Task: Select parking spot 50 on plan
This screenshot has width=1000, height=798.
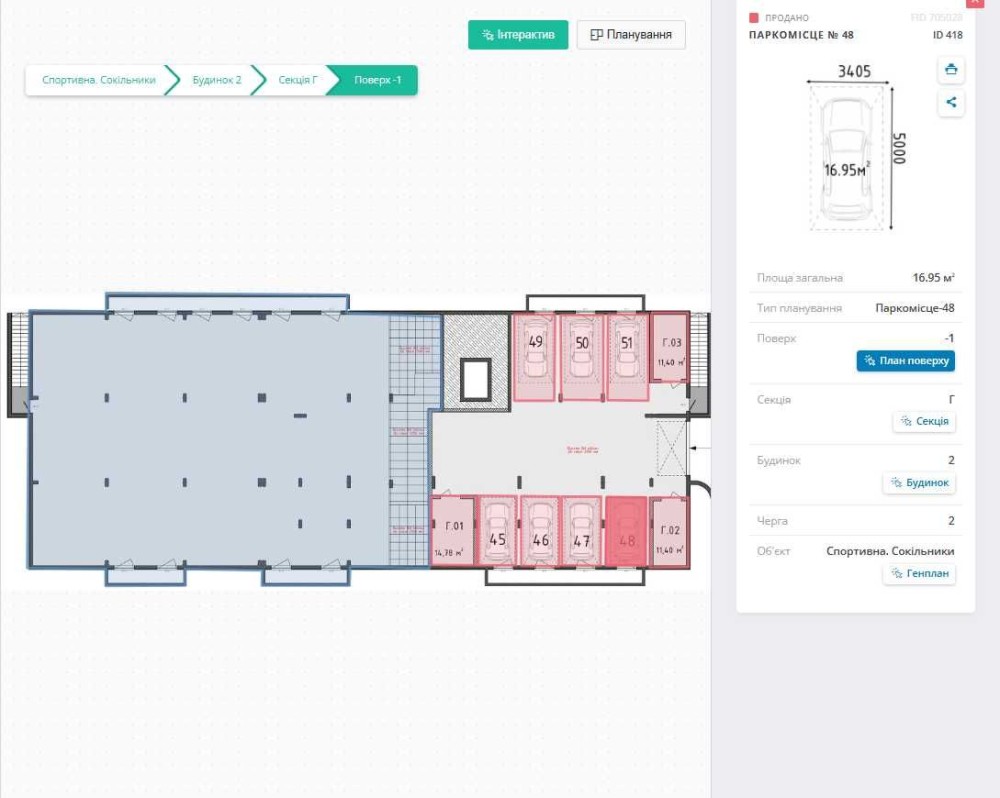Action: coord(581,357)
